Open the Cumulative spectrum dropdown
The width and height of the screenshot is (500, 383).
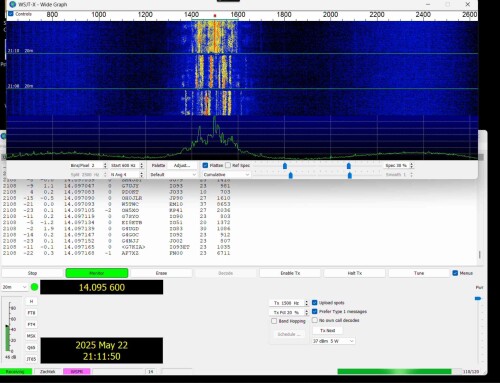226,175
